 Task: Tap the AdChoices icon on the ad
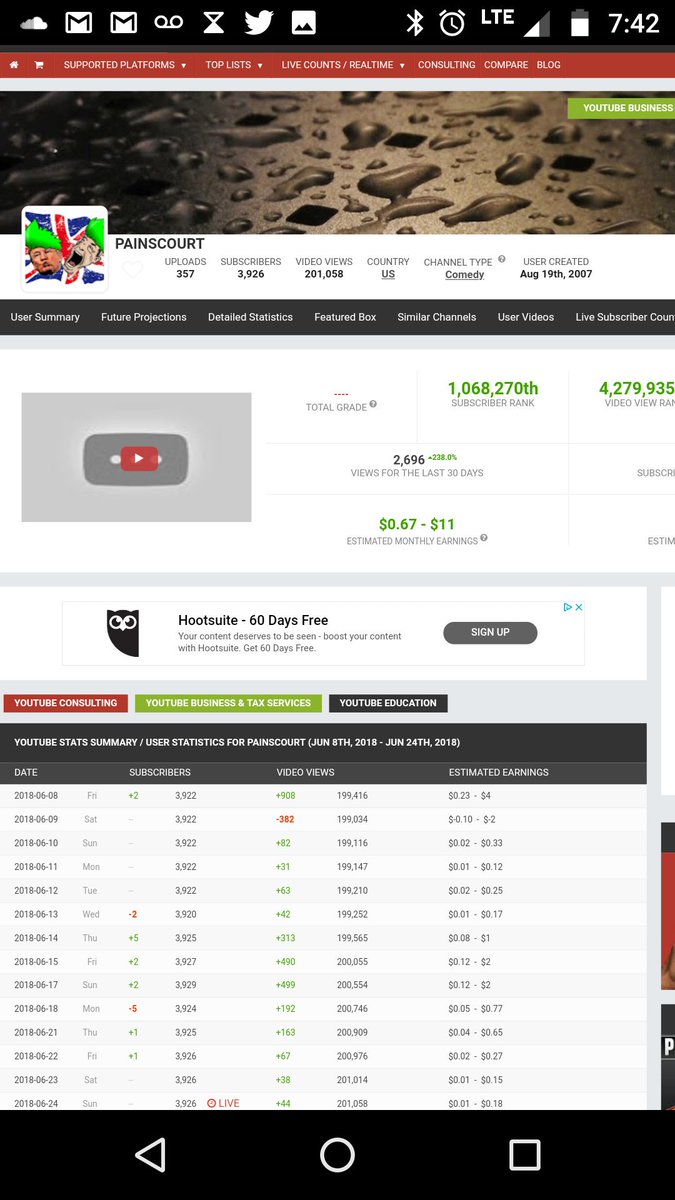point(567,607)
